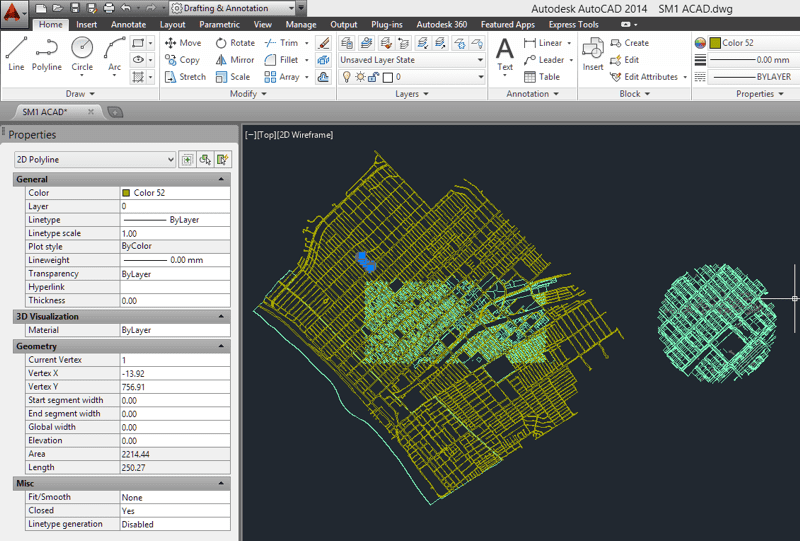Open the Parametric ribbon tab
Image resolution: width=800 pixels, height=541 pixels.
pos(219,24)
